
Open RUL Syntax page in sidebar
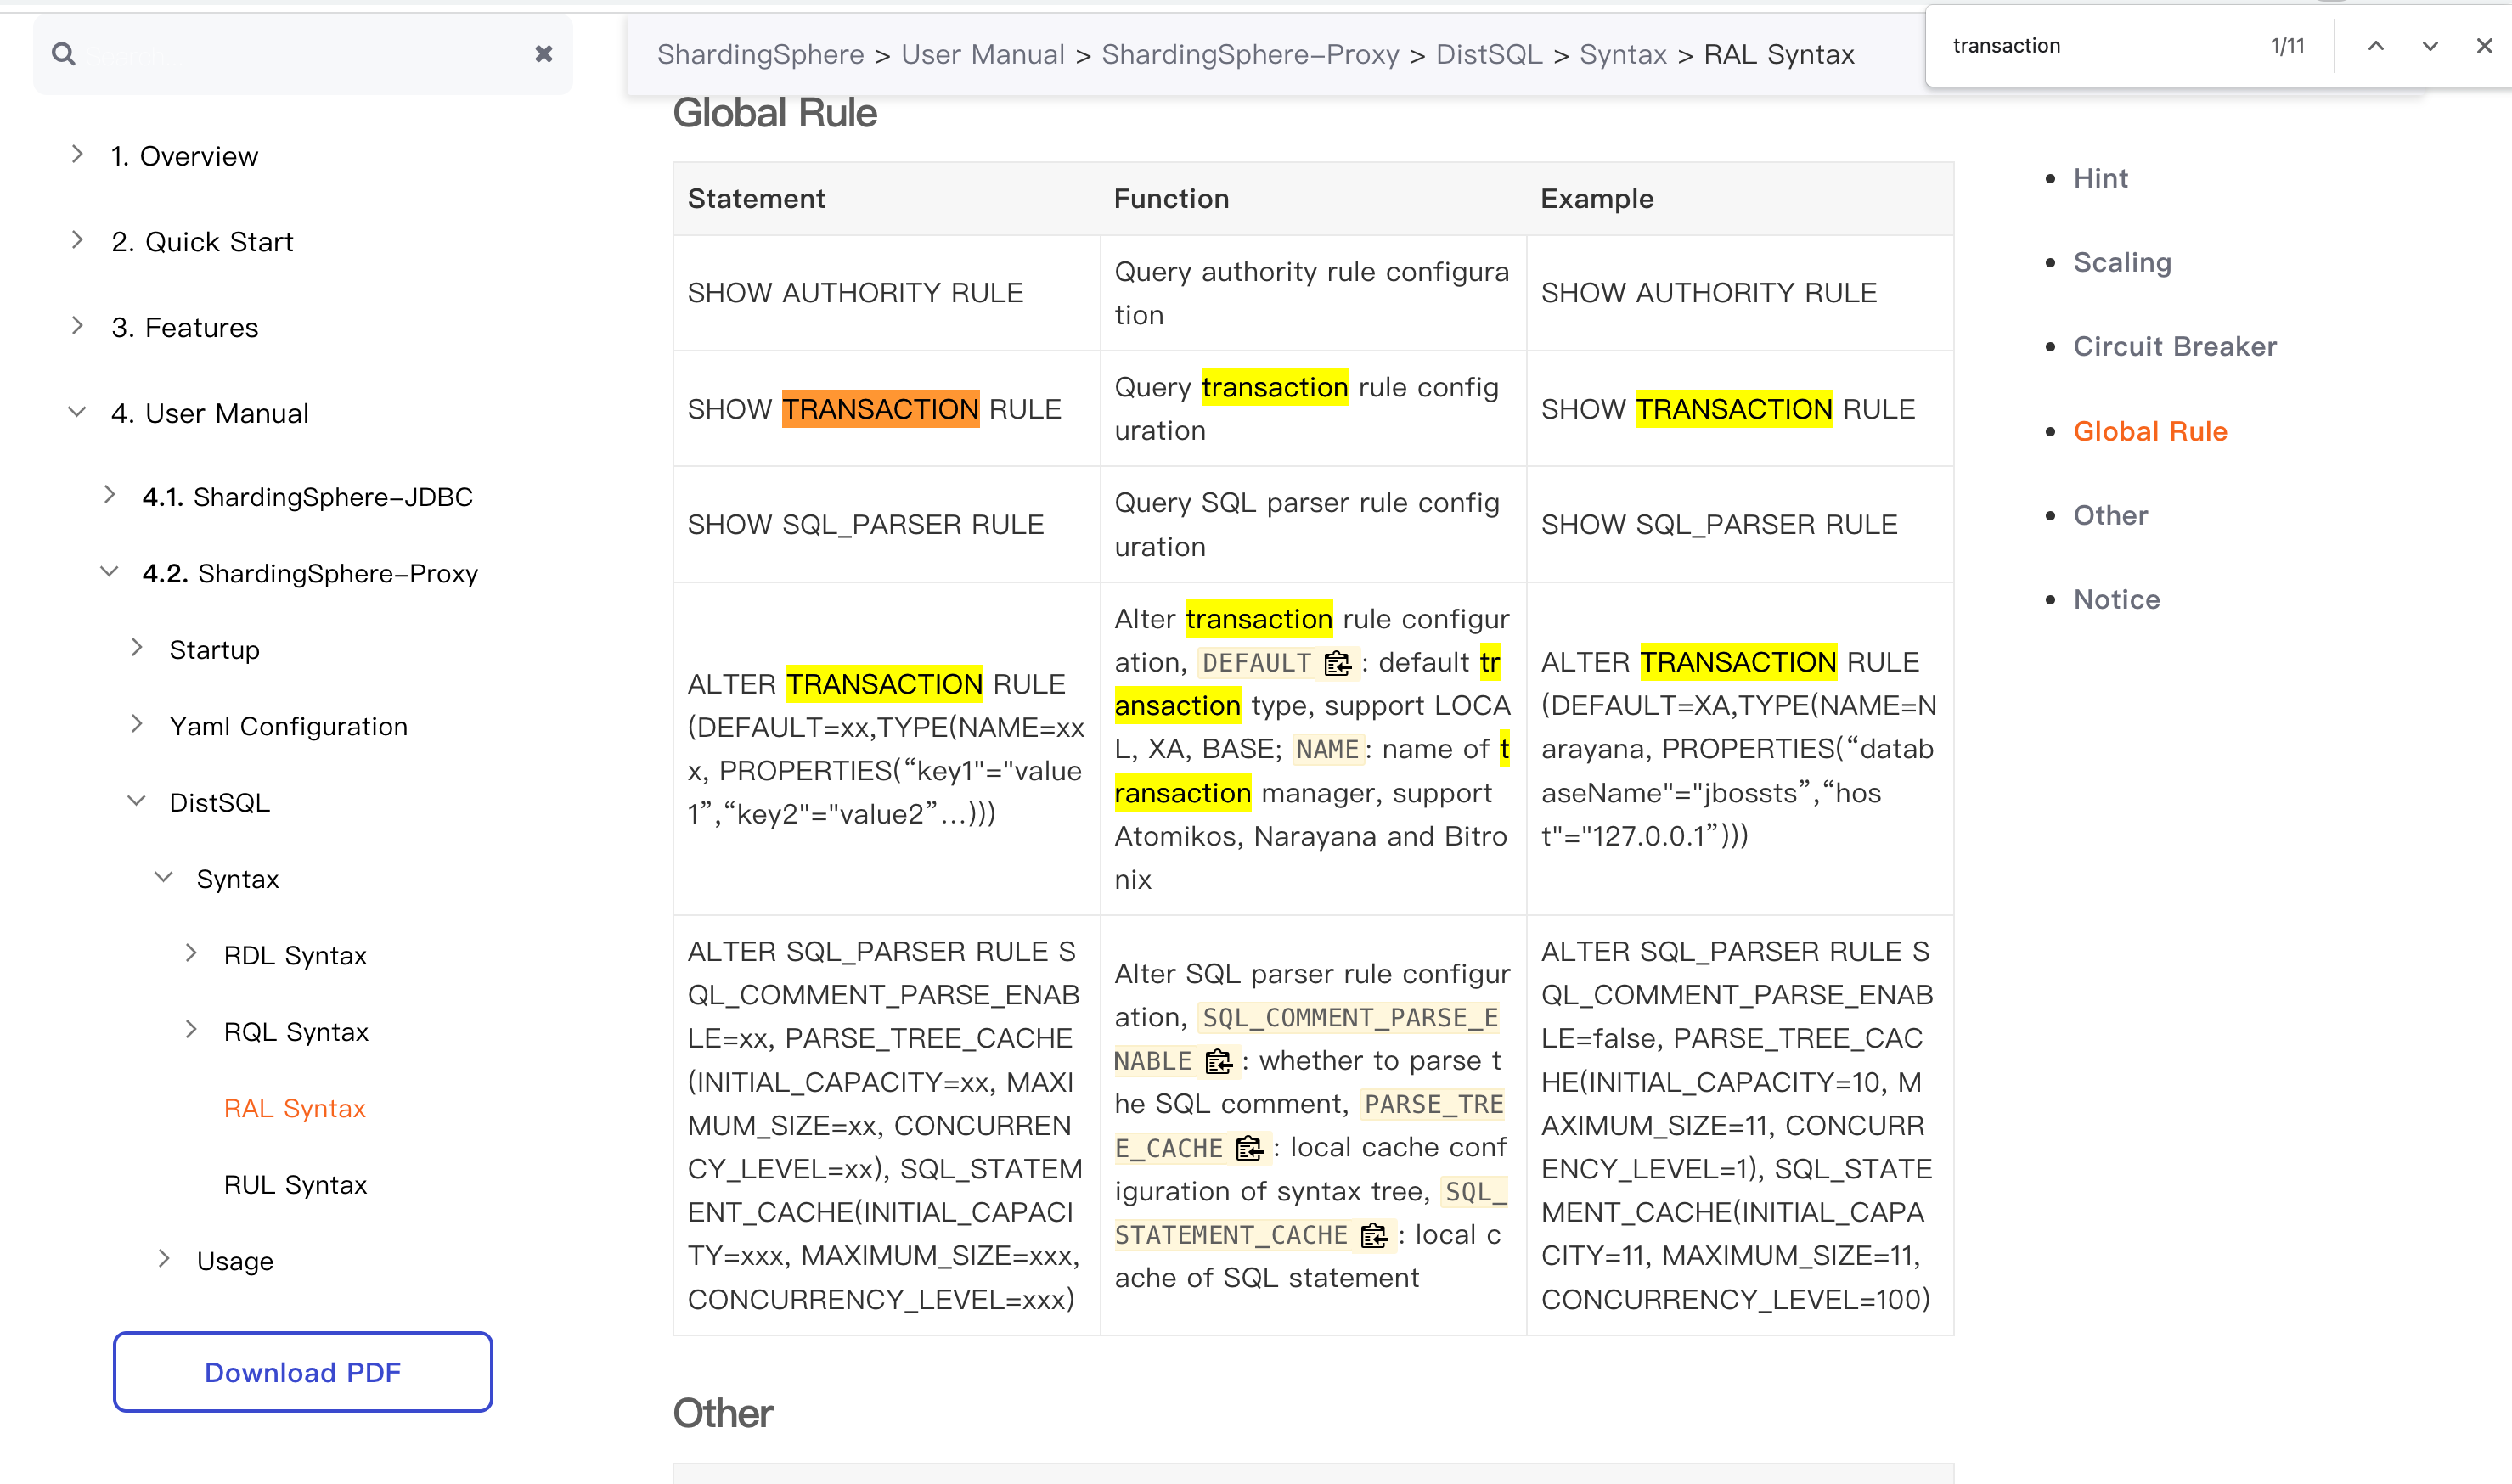click(295, 1185)
